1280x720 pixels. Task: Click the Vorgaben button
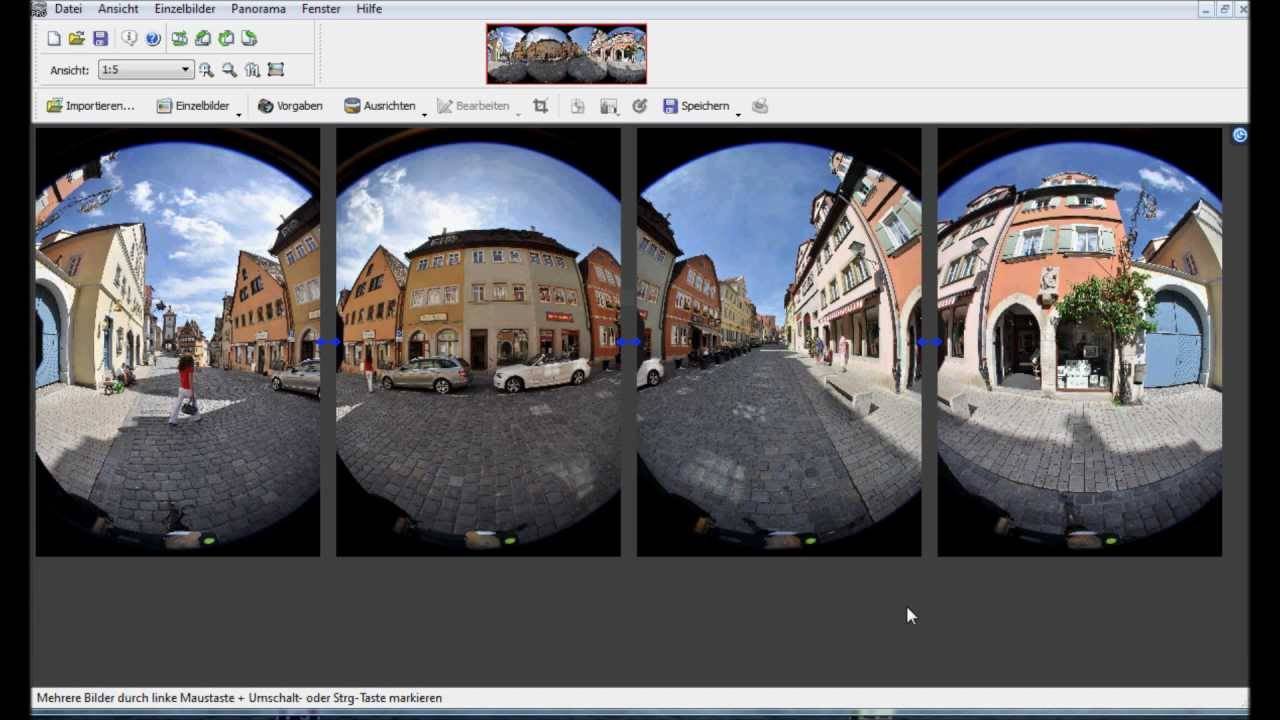click(x=290, y=106)
